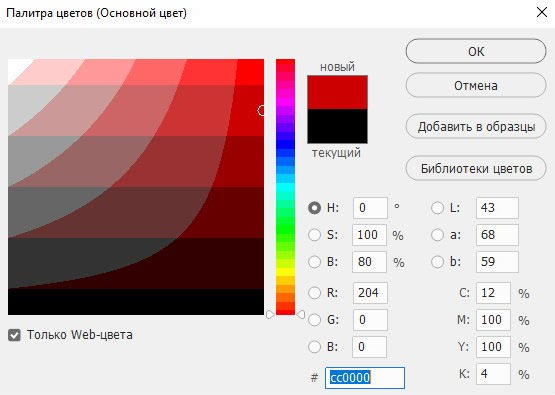555x395 pixels.
Task: Click the G green value field
Action: pyautogui.click(x=370, y=320)
